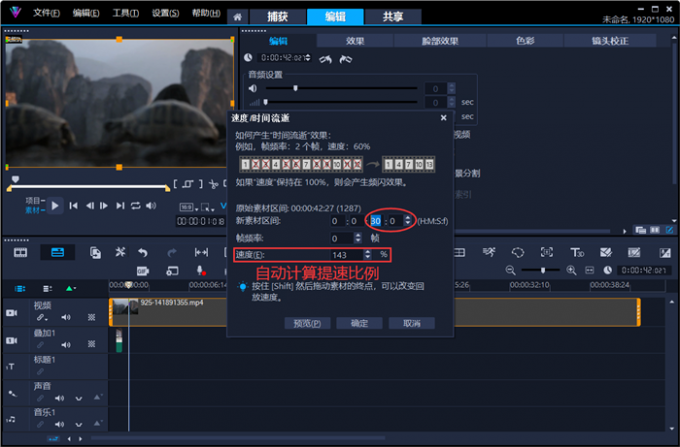
Task: Open the 3D title editor
Action: click(577, 252)
